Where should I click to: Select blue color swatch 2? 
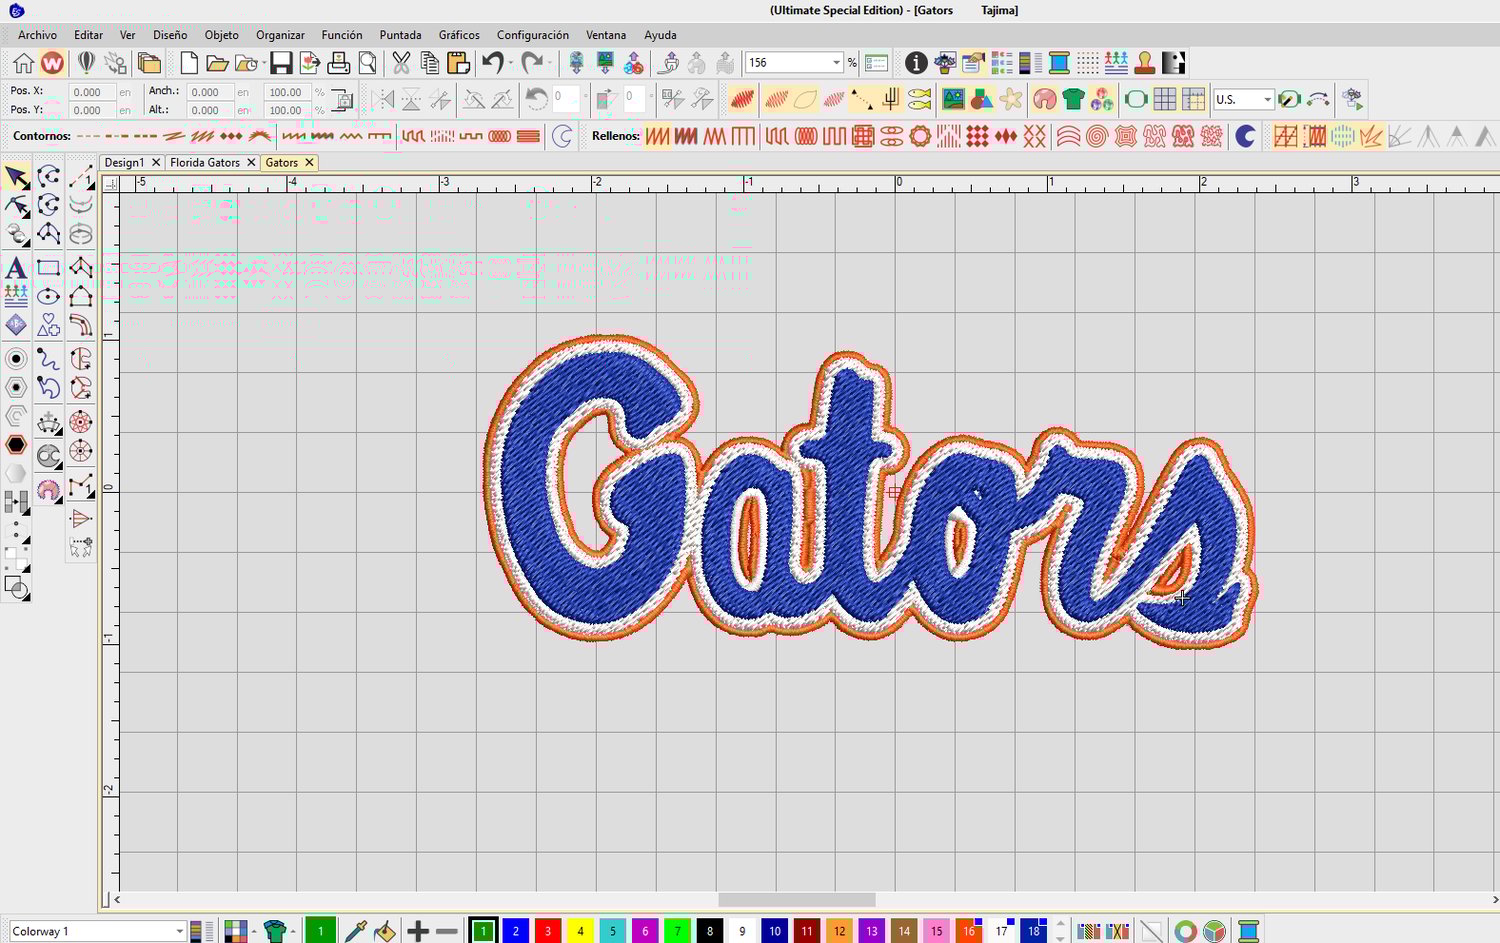pyautogui.click(x=515, y=931)
